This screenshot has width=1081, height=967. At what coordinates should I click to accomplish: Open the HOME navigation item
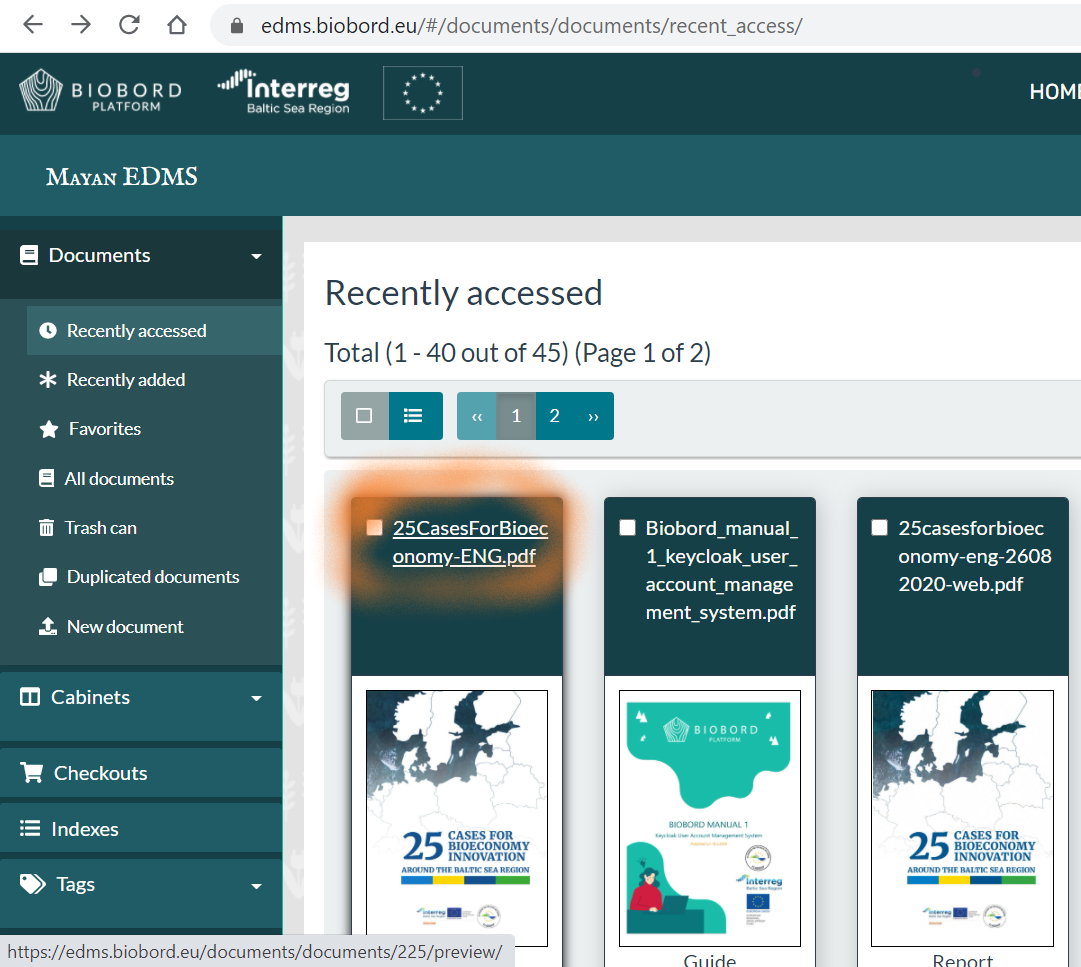1055,91
